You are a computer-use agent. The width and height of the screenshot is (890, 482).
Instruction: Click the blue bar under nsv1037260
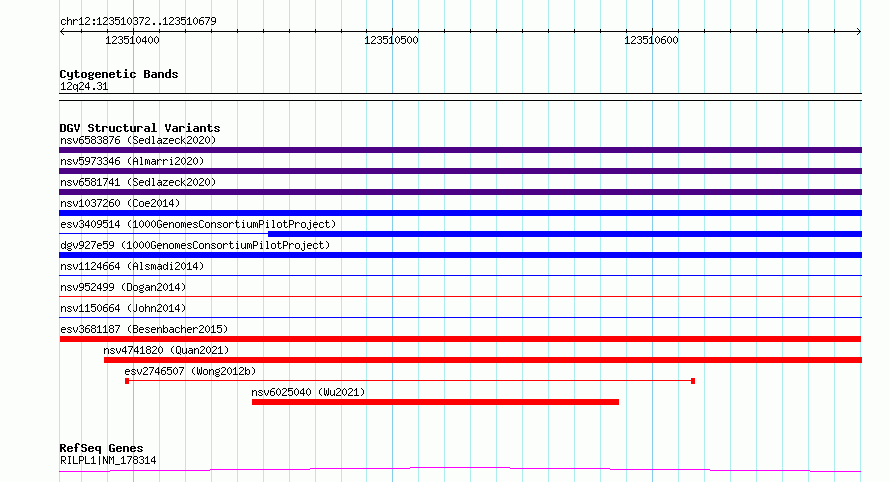tap(460, 213)
